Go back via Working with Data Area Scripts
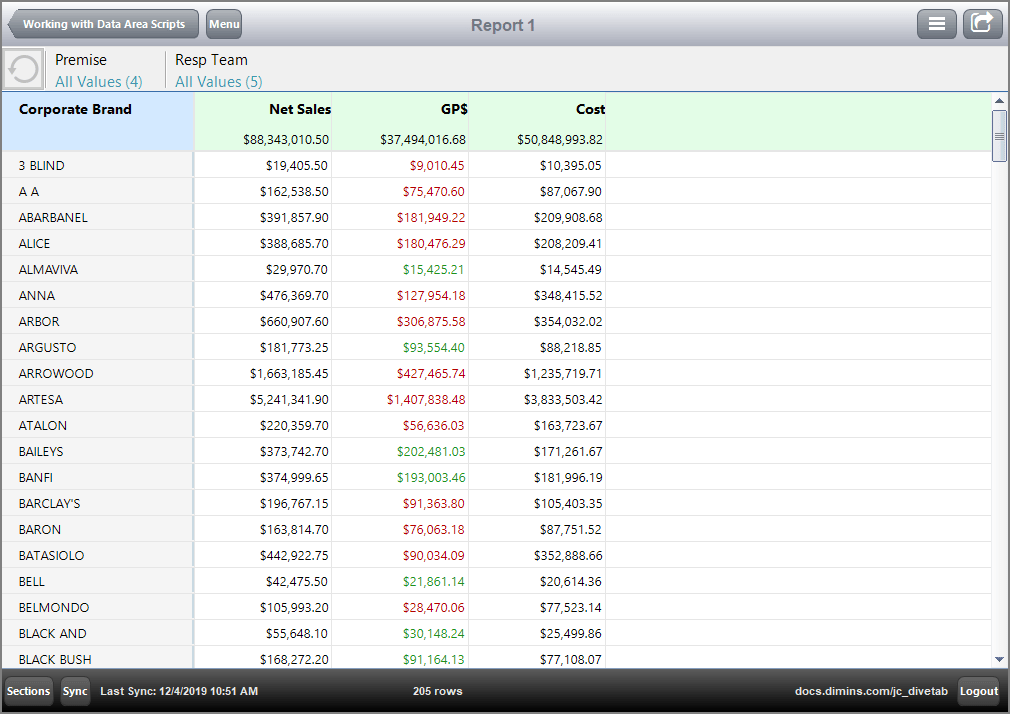Image resolution: width=1010 pixels, height=714 pixels. tap(101, 23)
